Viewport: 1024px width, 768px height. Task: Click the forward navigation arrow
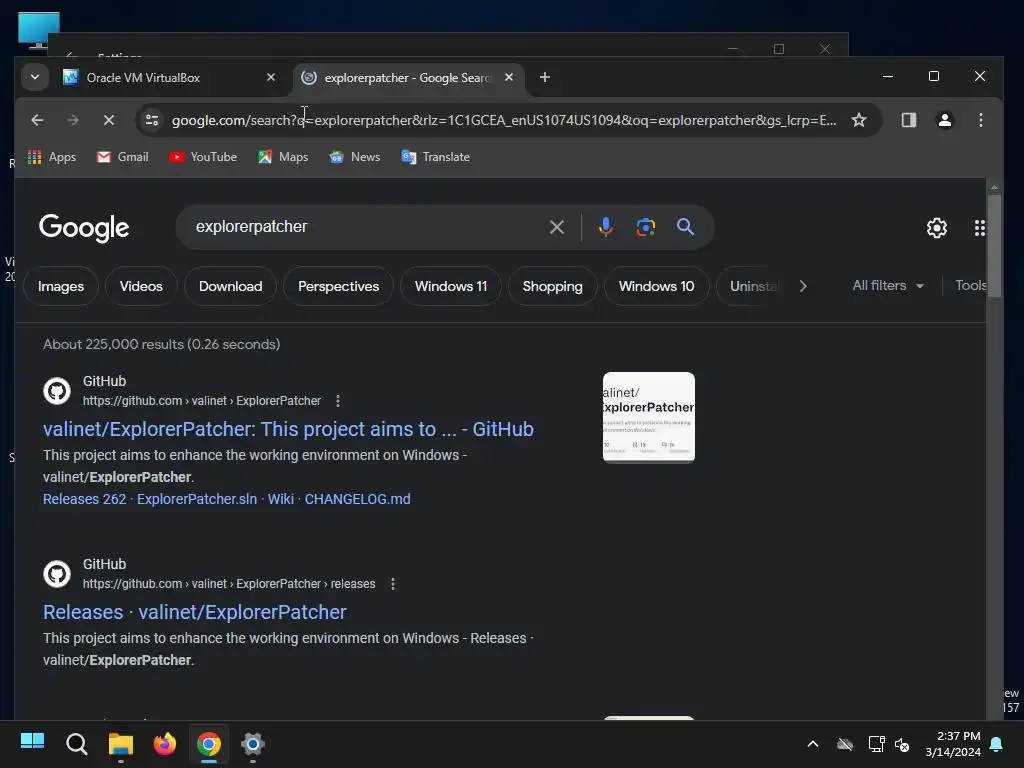[x=72, y=120]
